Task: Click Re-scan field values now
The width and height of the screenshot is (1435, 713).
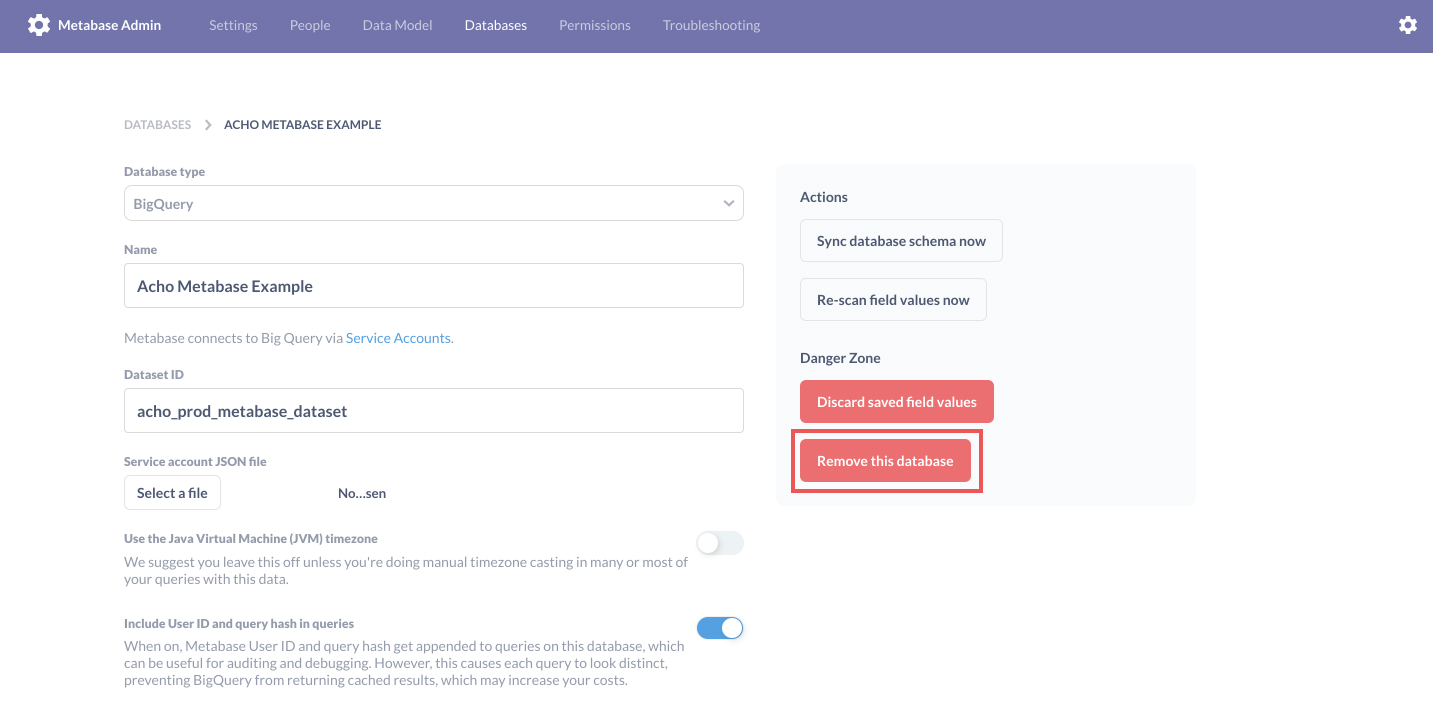Action: [x=893, y=300]
